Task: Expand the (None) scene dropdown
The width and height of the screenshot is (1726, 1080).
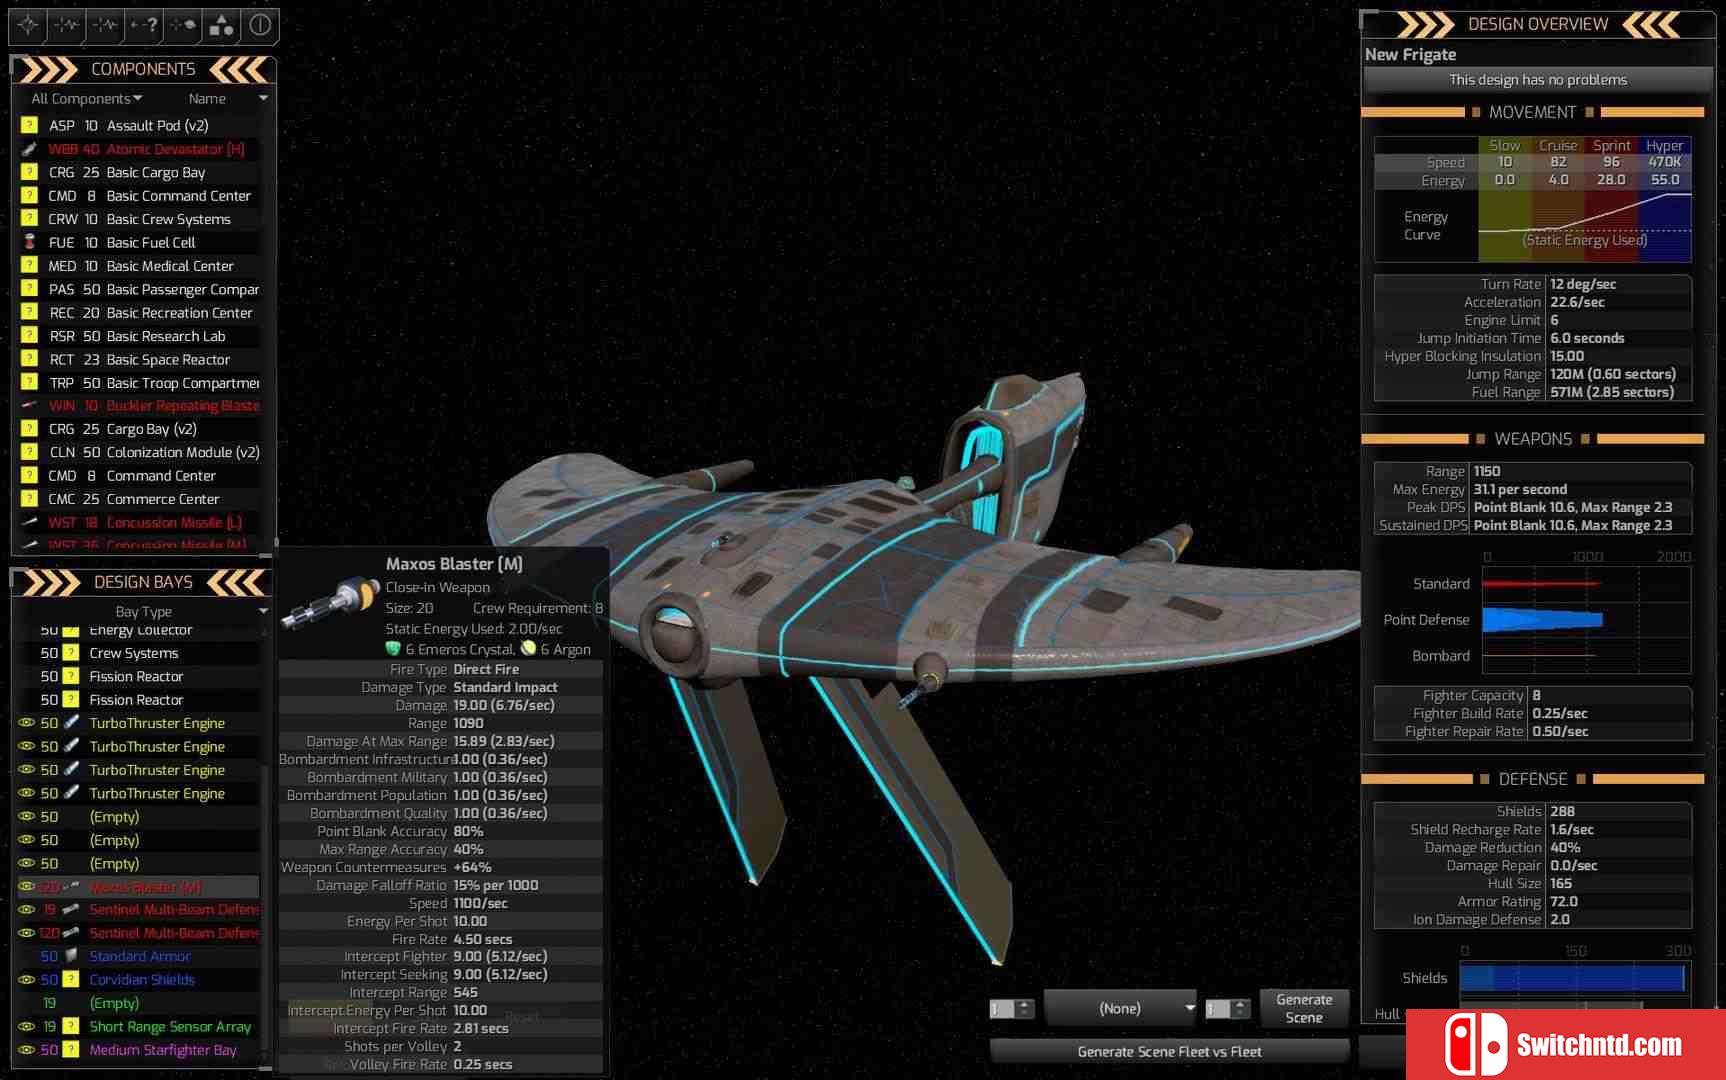Action: tap(1120, 1008)
